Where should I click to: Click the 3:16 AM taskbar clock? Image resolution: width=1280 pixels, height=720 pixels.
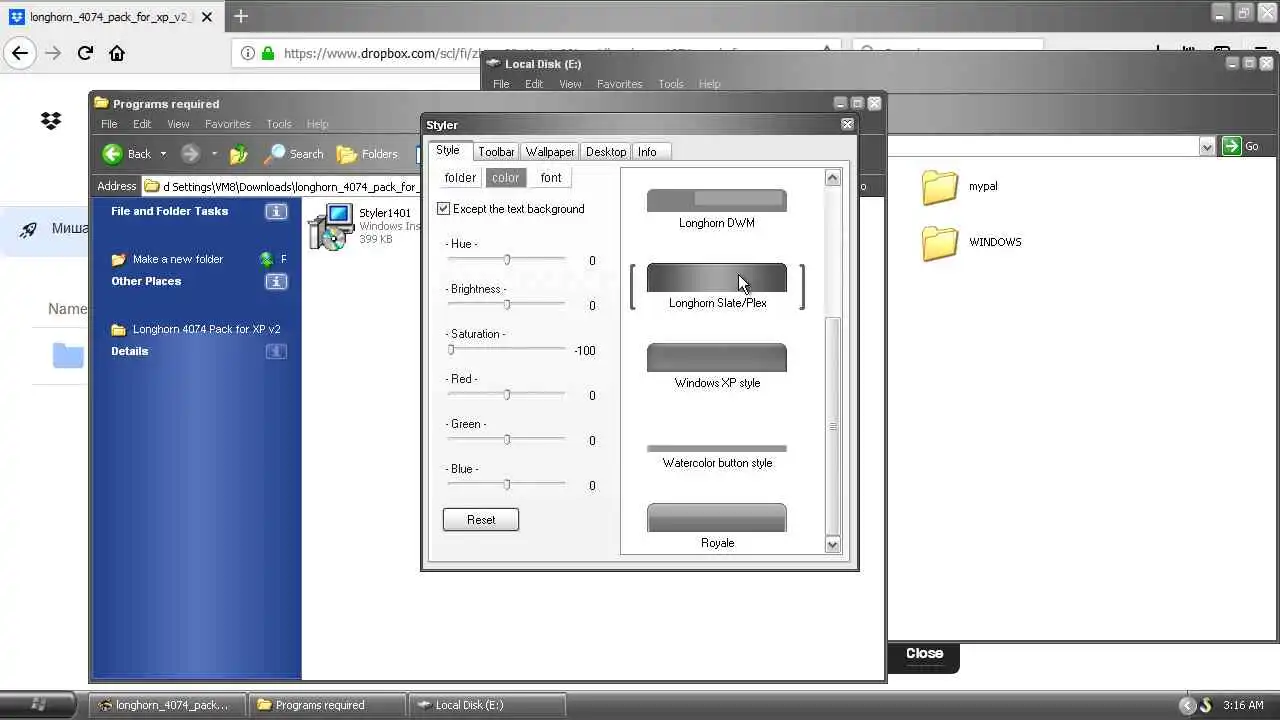[1243, 705]
